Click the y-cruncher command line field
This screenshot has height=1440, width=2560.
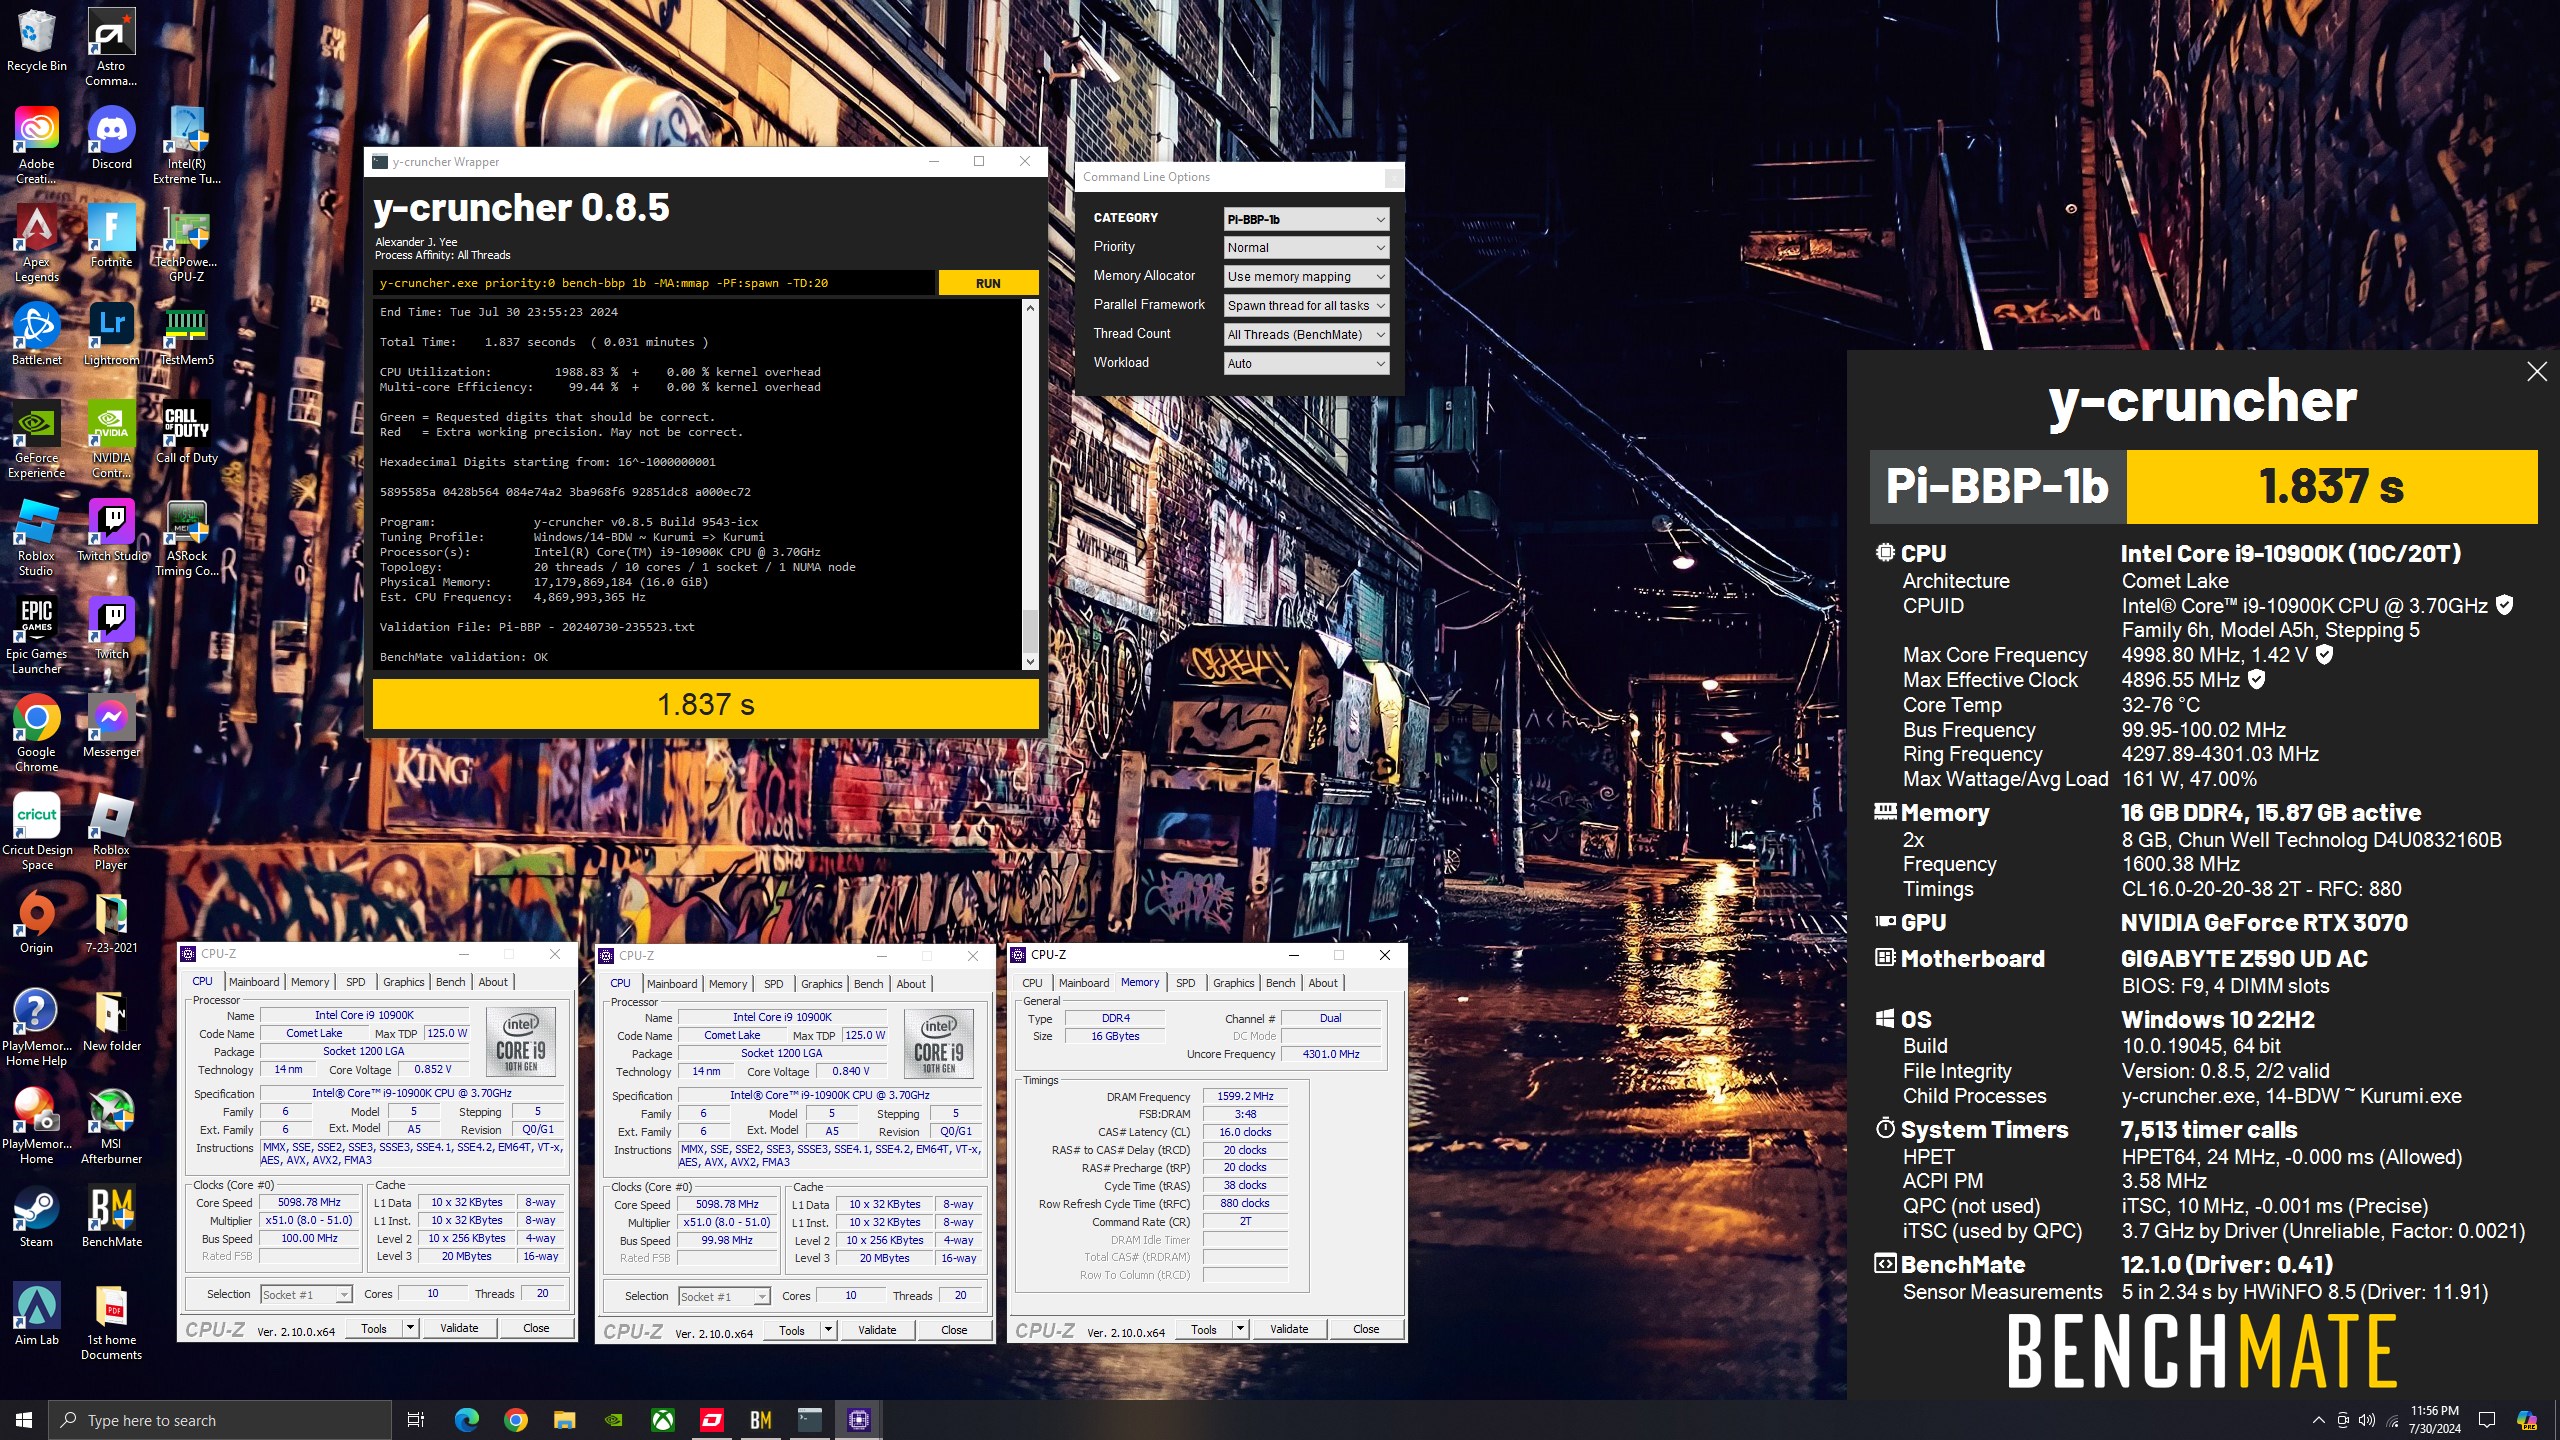(654, 283)
